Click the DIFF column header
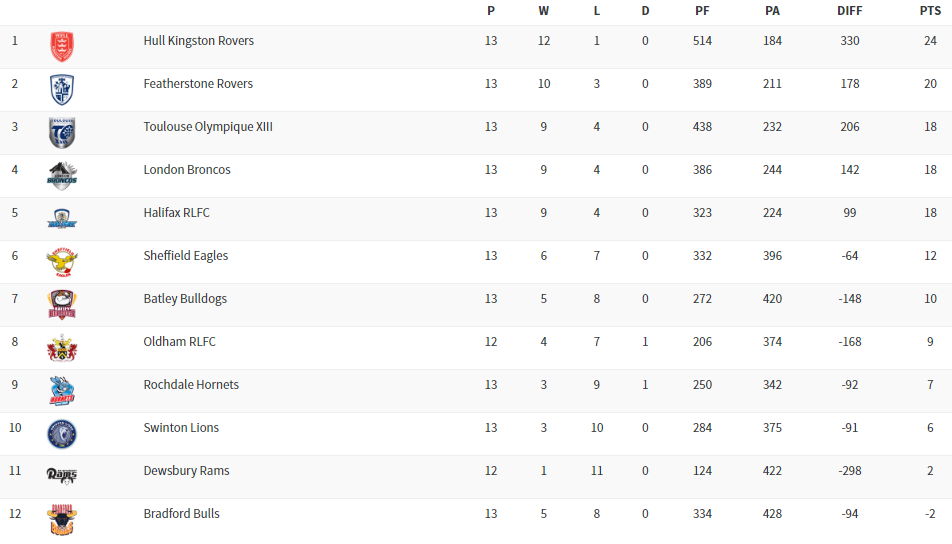 (x=850, y=11)
